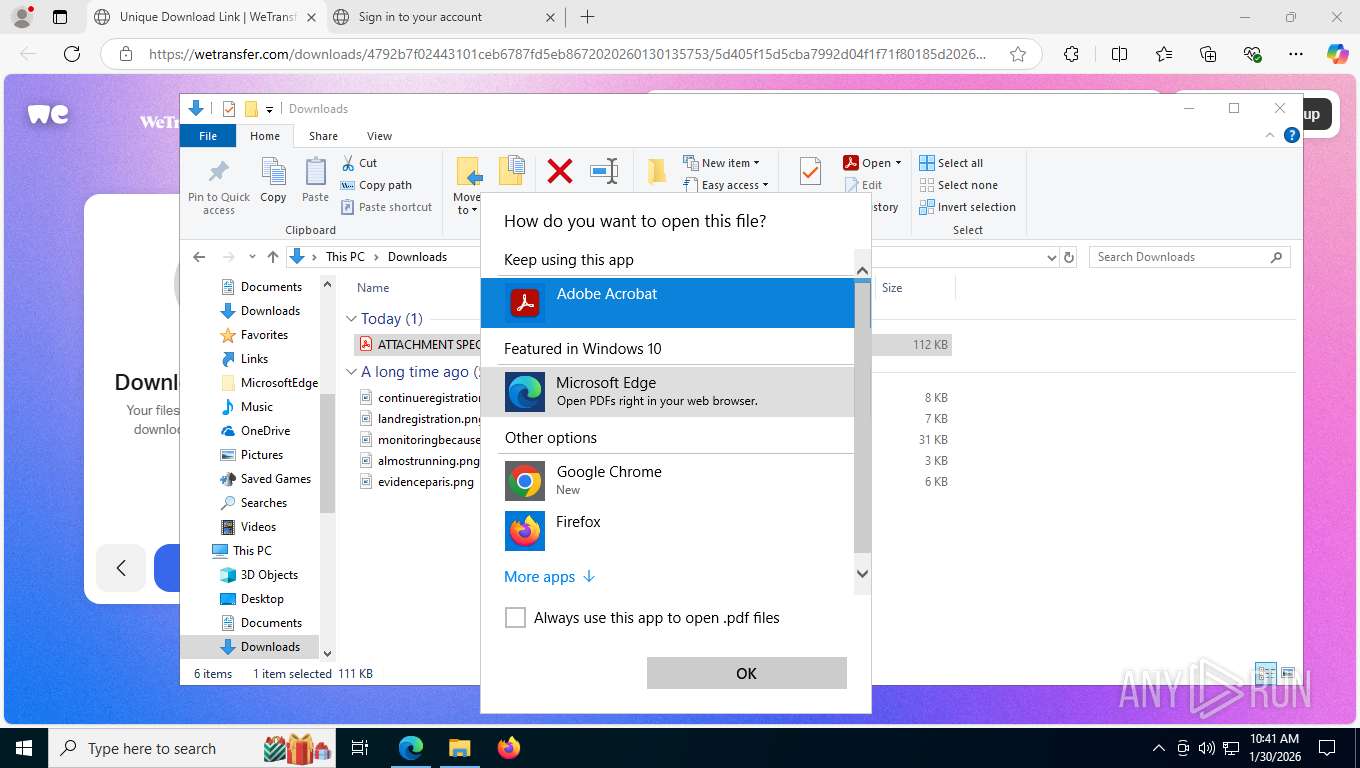Click Select none in the ribbon
The height and width of the screenshot is (768, 1360).
coord(958,185)
